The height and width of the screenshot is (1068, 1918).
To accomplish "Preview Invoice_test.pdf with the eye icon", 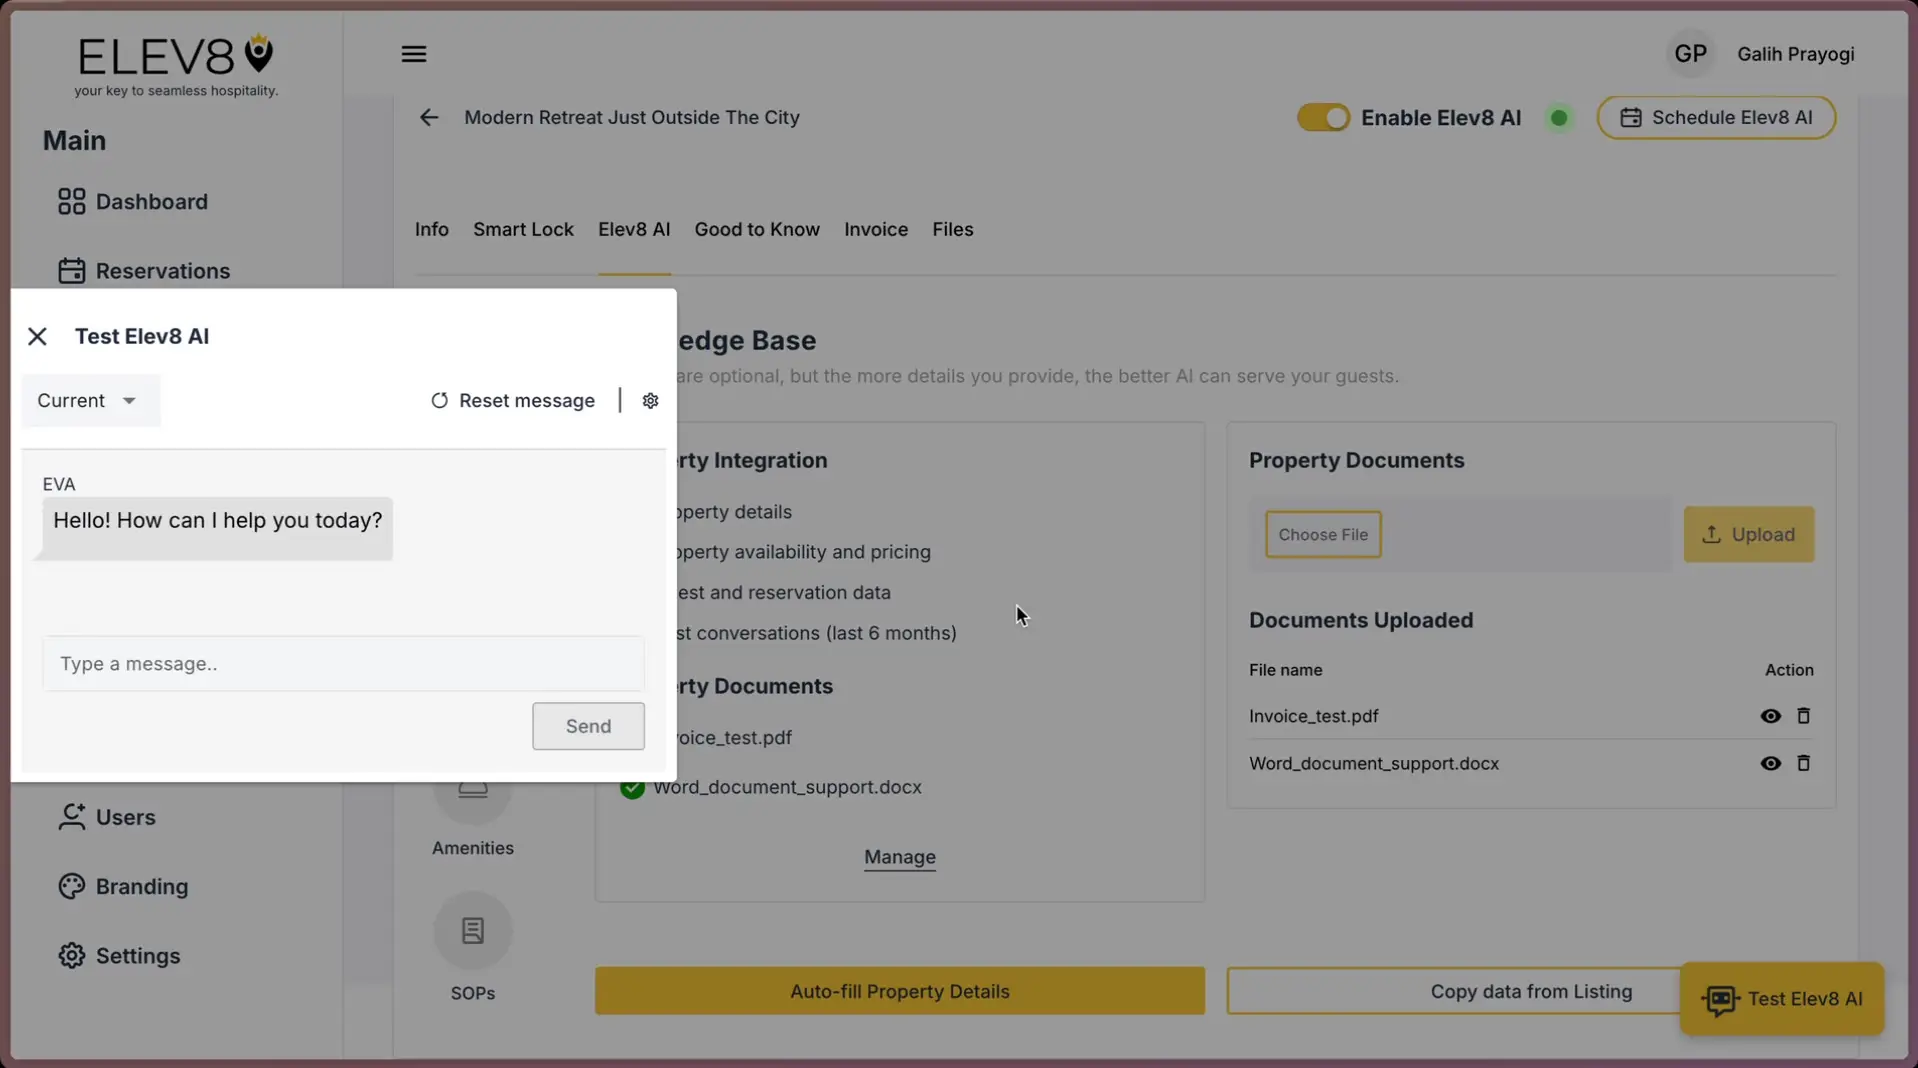I will click(x=1770, y=716).
